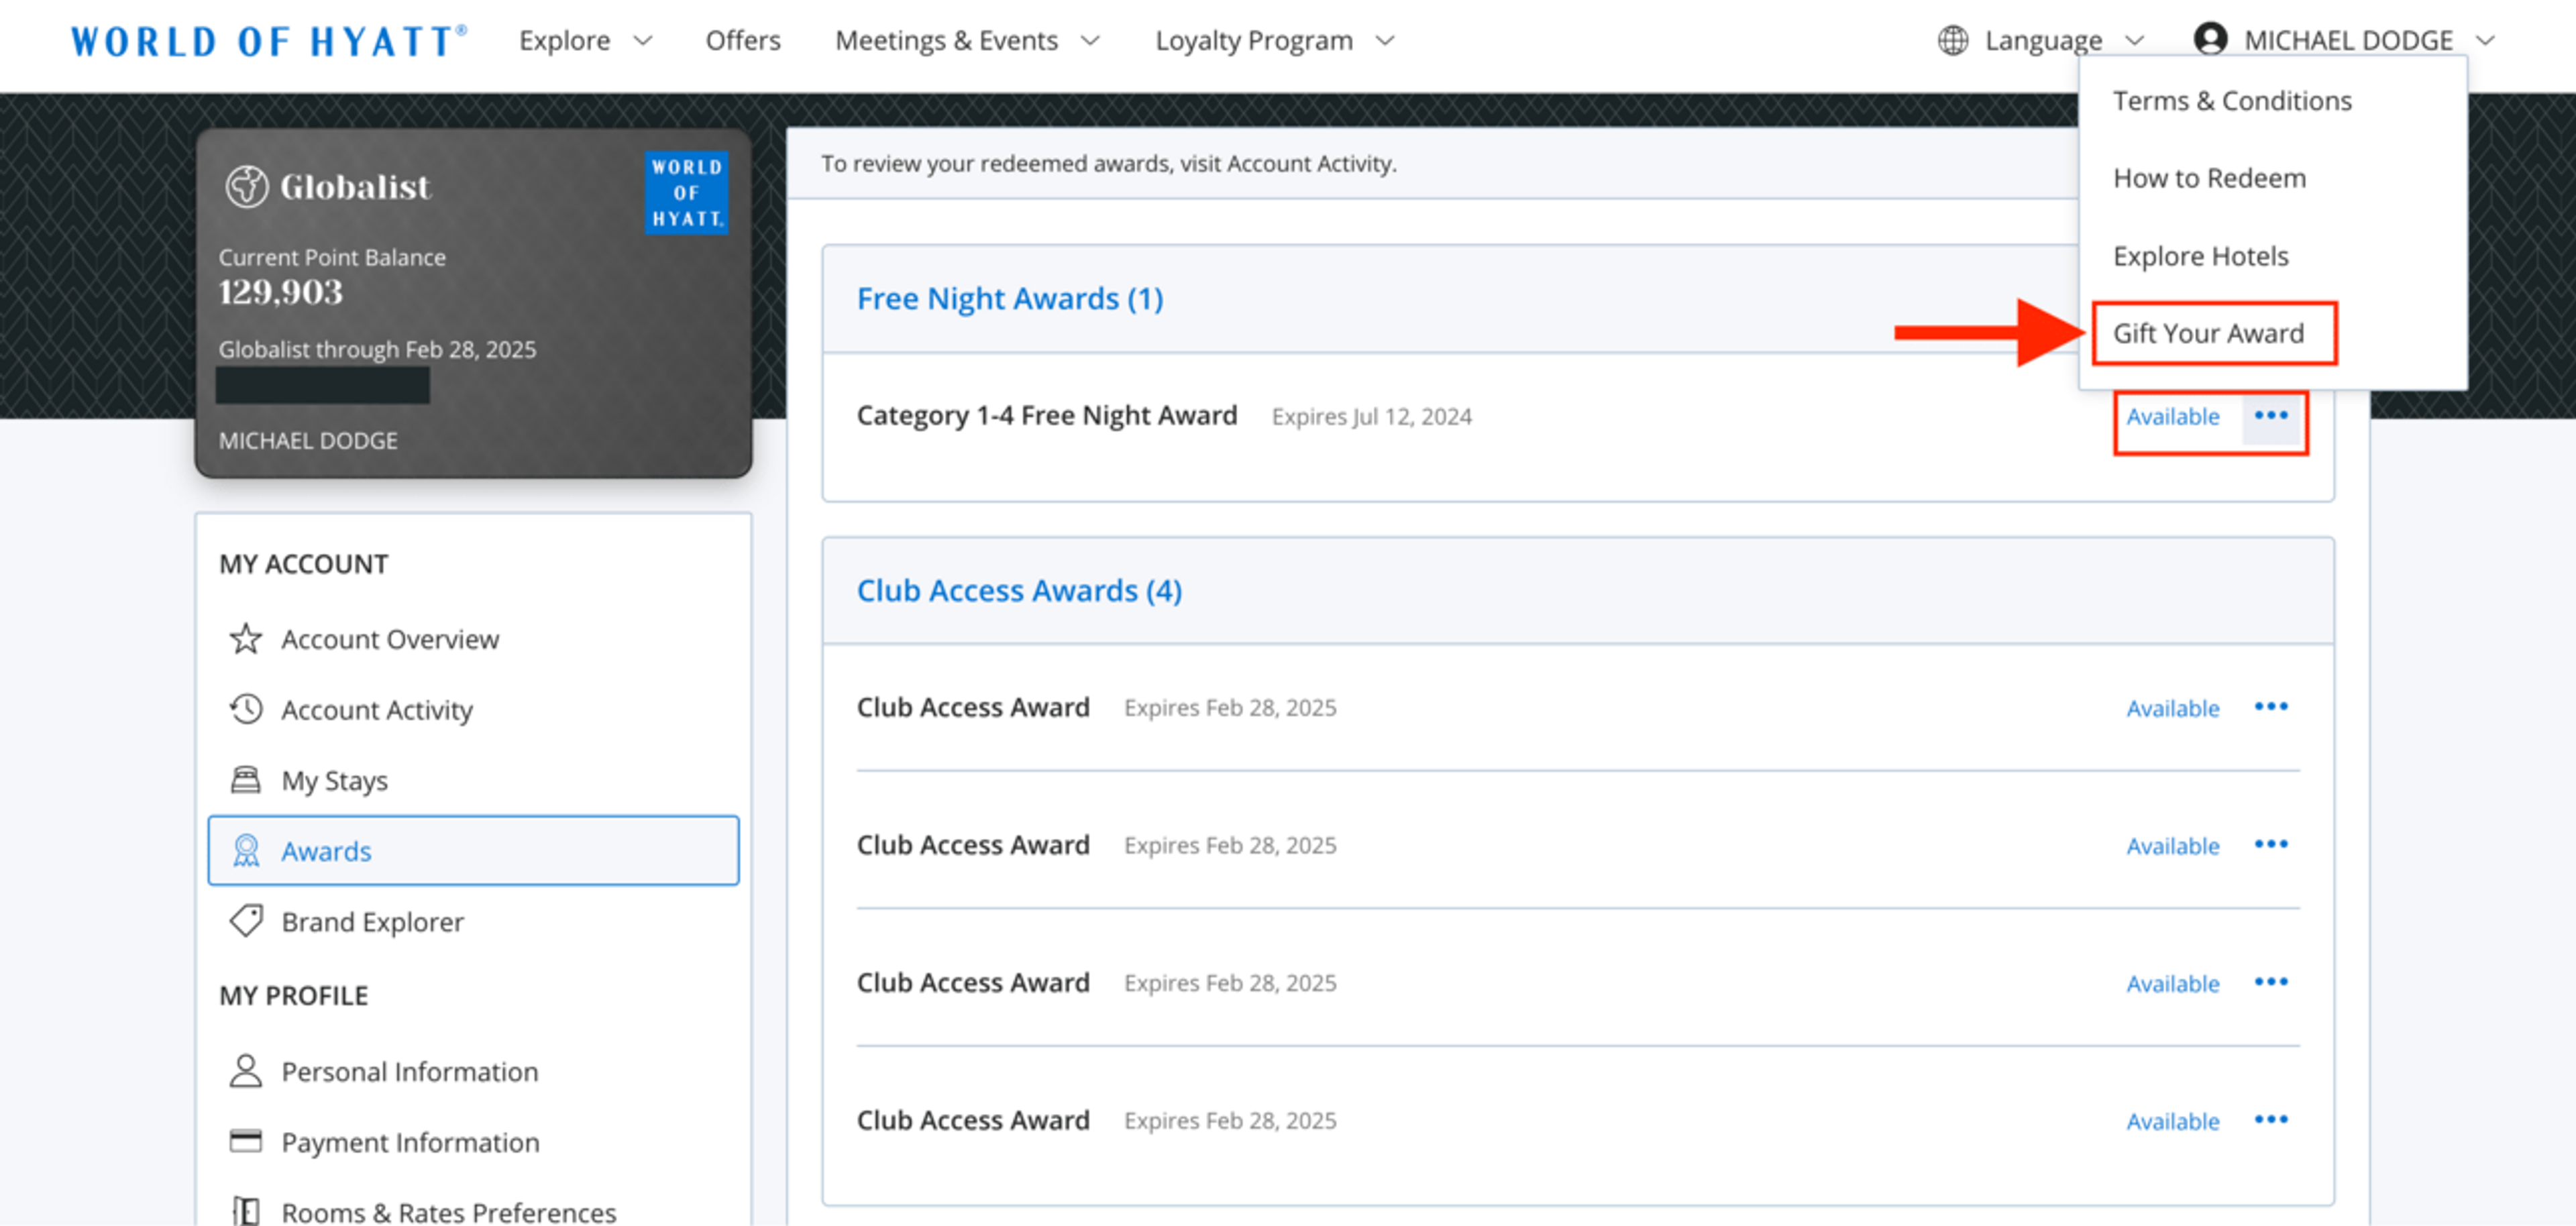The width and height of the screenshot is (2576, 1226).
Task: Click Available on first Club Access Award
Action: pyautogui.click(x=2172, y=708)
